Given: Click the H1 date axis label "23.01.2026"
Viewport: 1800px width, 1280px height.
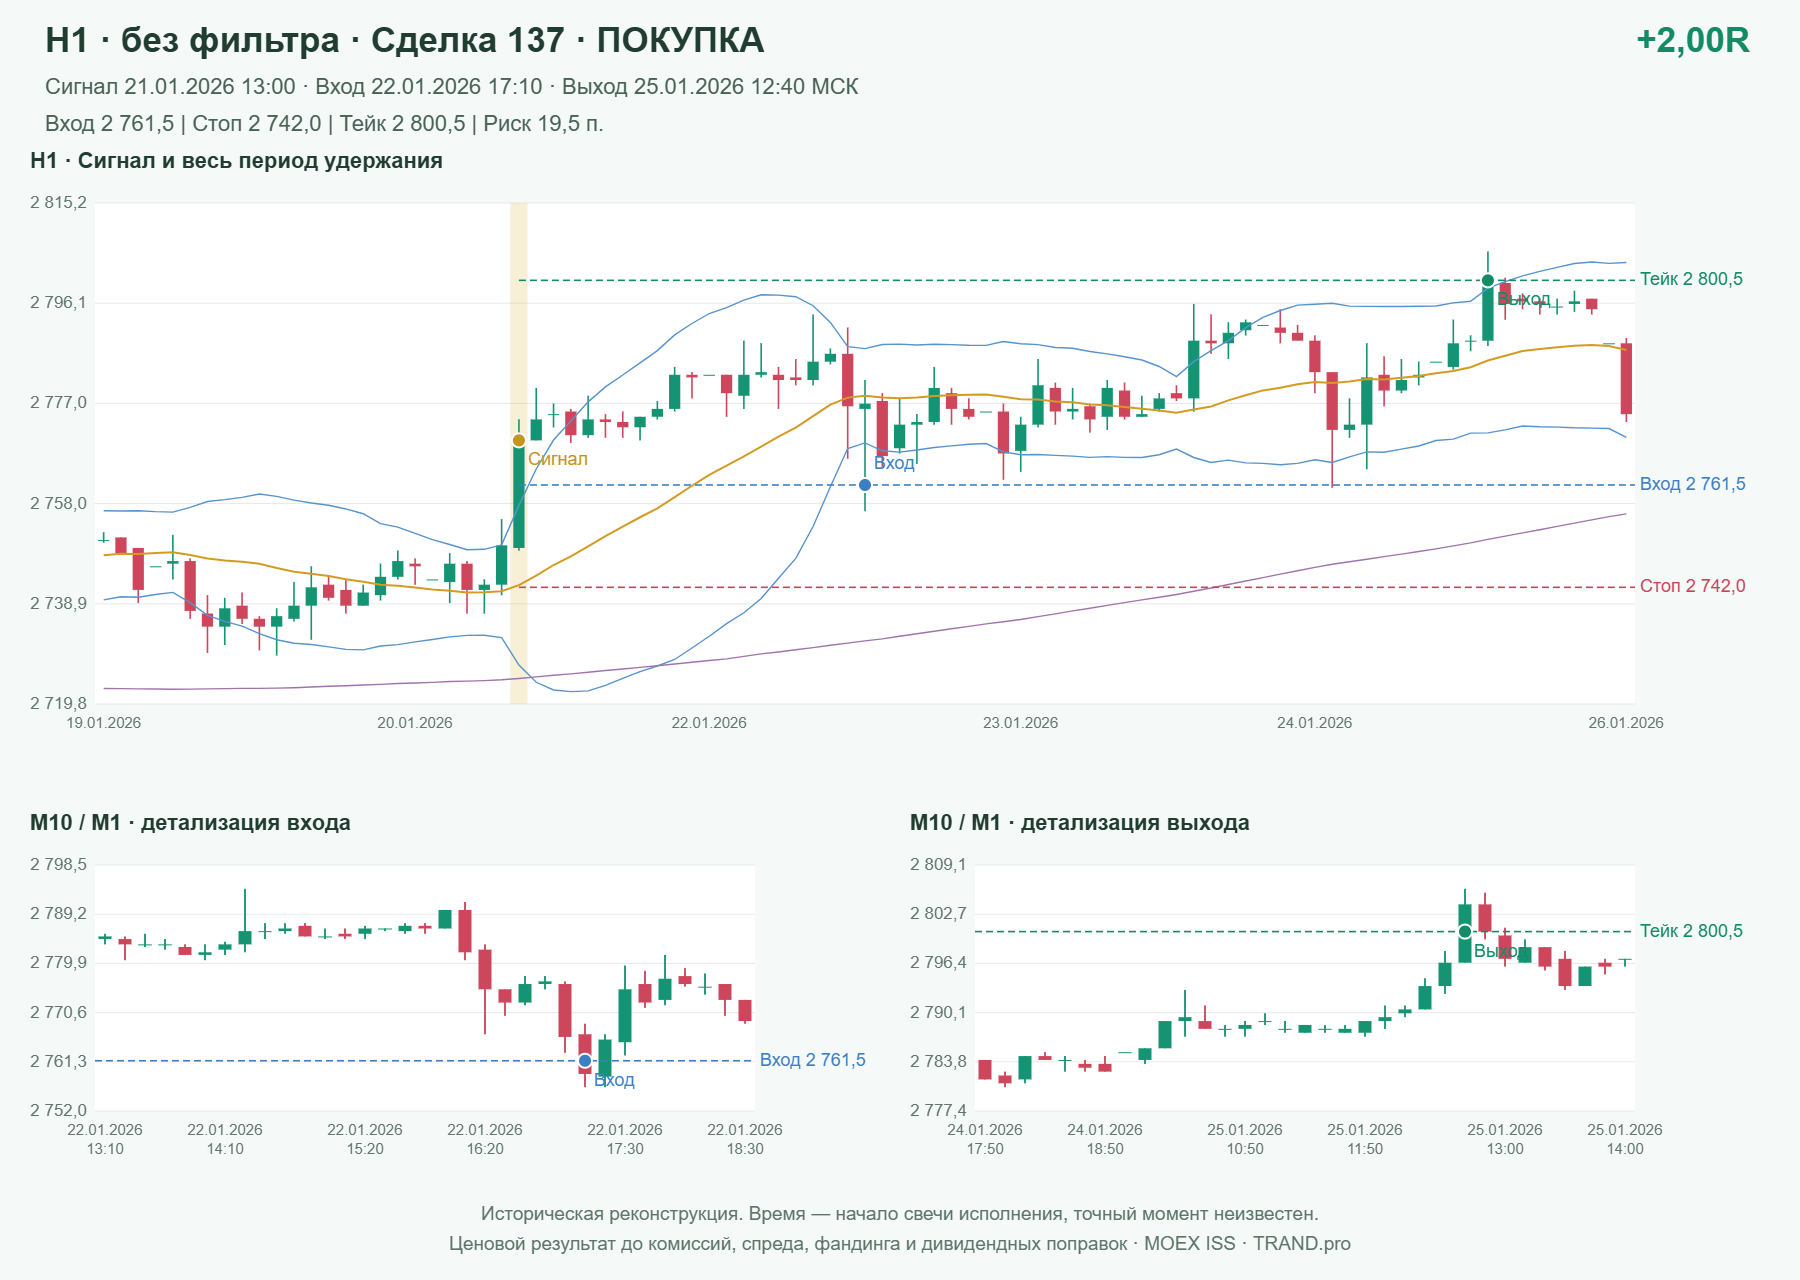Looking at the screenshot, I should coord(1021,723).
